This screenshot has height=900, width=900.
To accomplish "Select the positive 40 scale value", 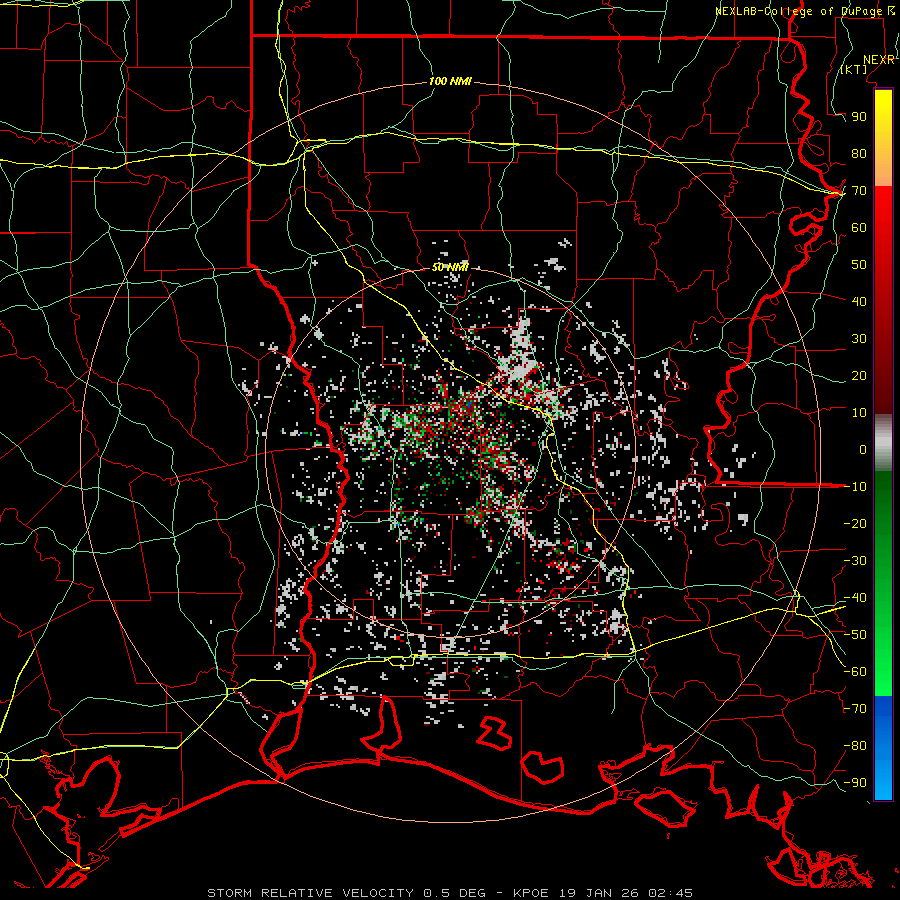I will click(x=859, y=301).
